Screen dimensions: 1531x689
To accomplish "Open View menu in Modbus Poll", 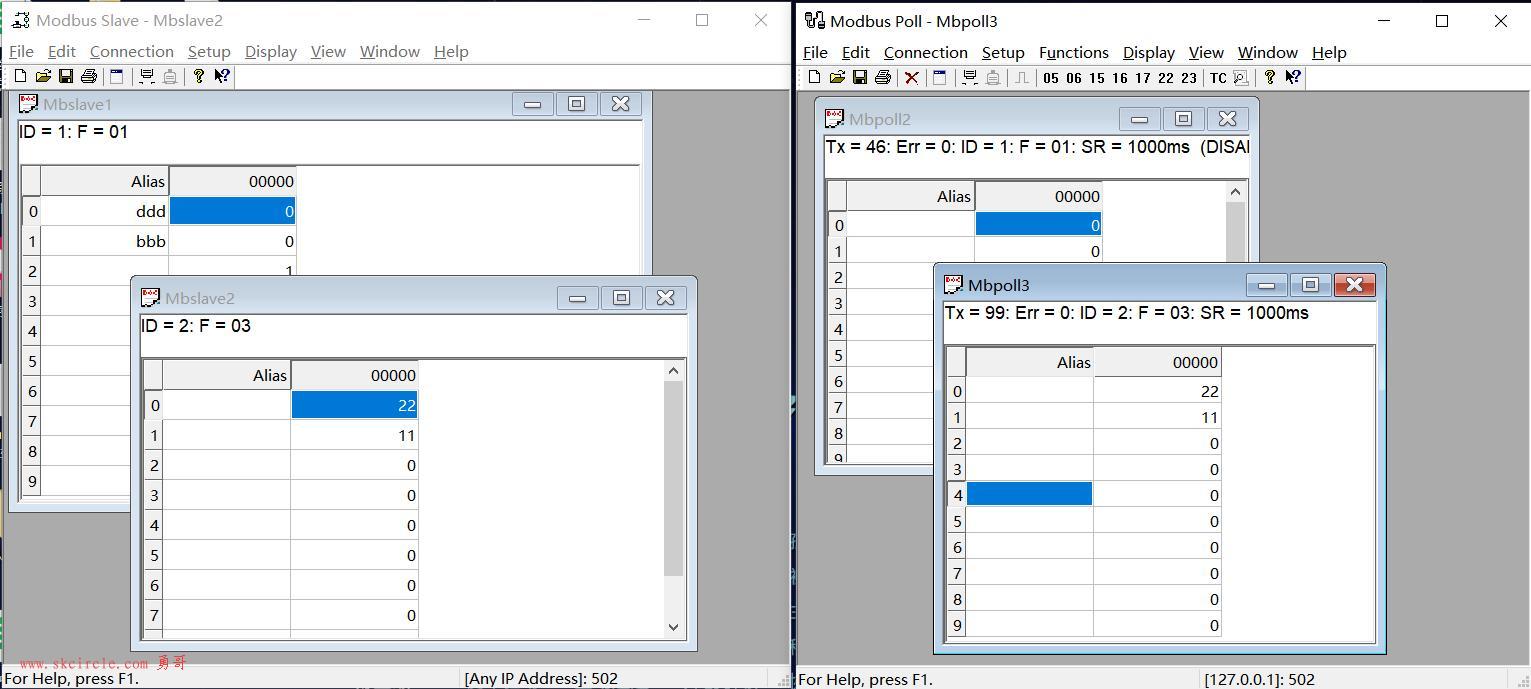I will (1206, 53).
